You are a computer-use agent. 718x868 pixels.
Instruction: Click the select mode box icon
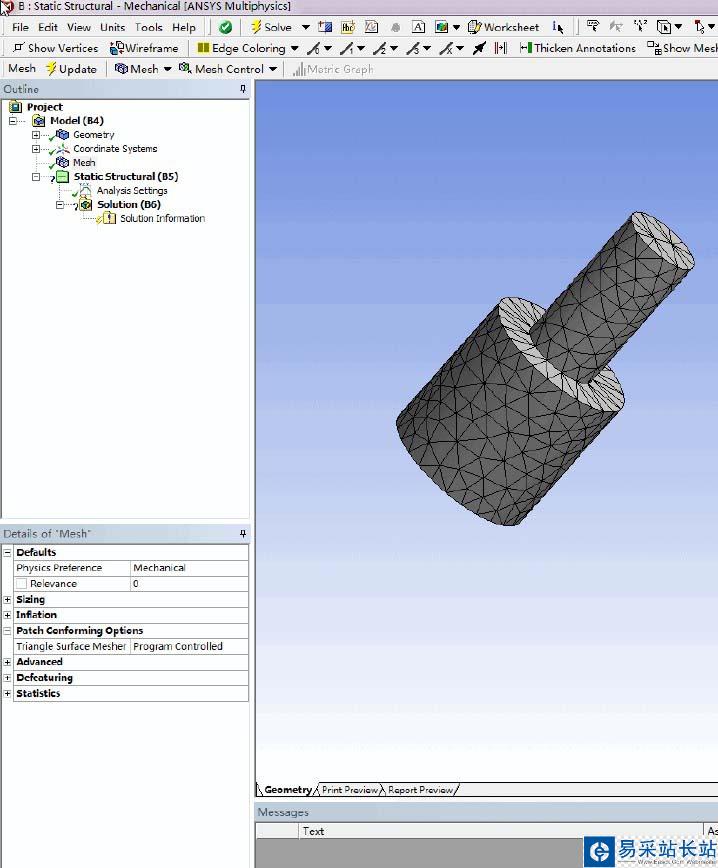click(663, 27)
